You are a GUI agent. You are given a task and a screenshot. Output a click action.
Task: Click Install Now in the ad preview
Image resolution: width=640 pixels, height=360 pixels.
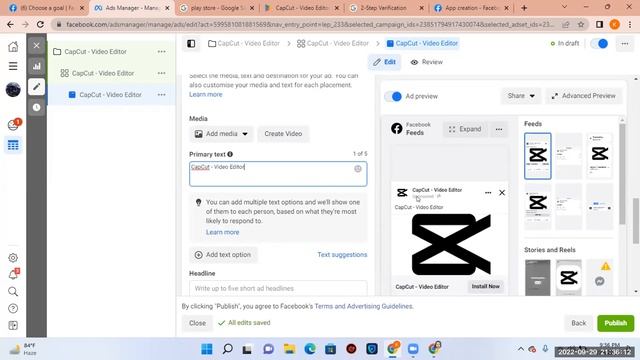(x=485, y=287)
